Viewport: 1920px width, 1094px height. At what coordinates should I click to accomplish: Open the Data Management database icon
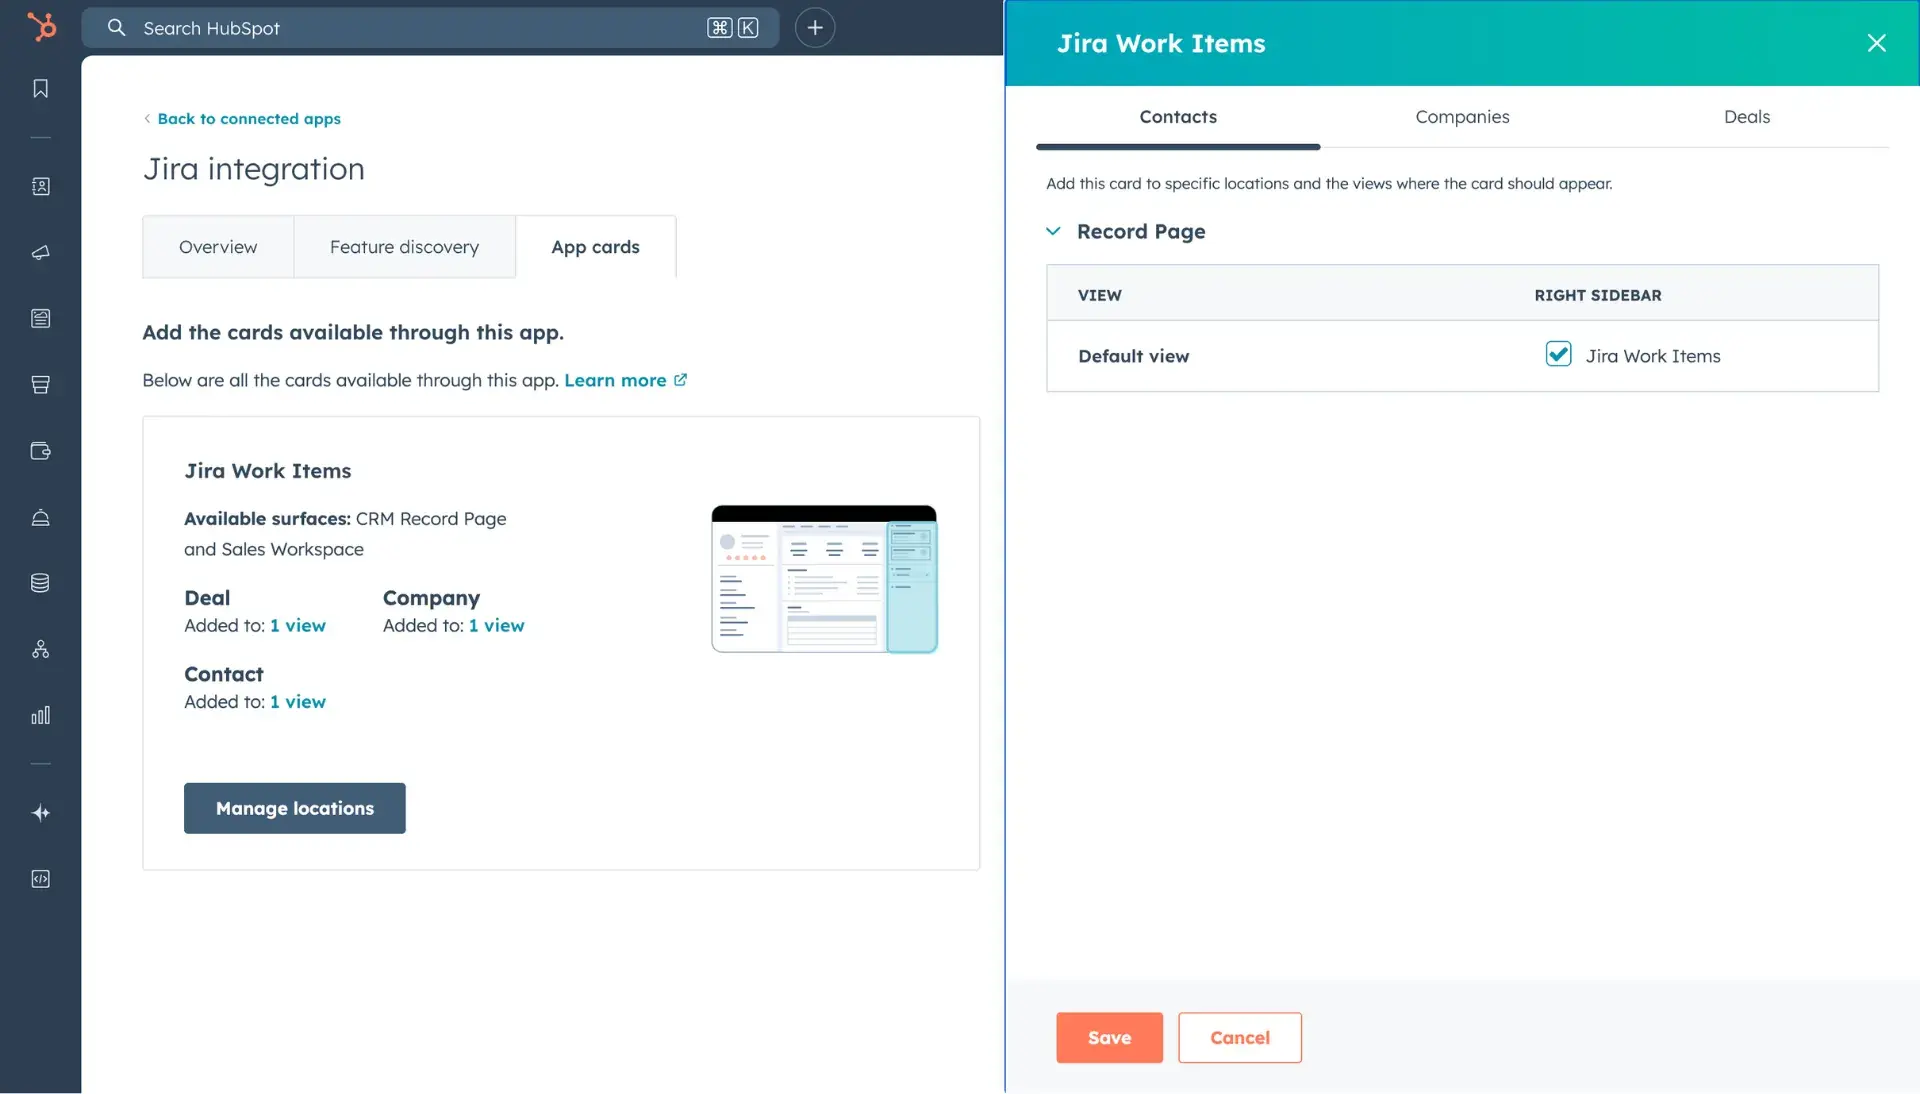click(40, 583)
